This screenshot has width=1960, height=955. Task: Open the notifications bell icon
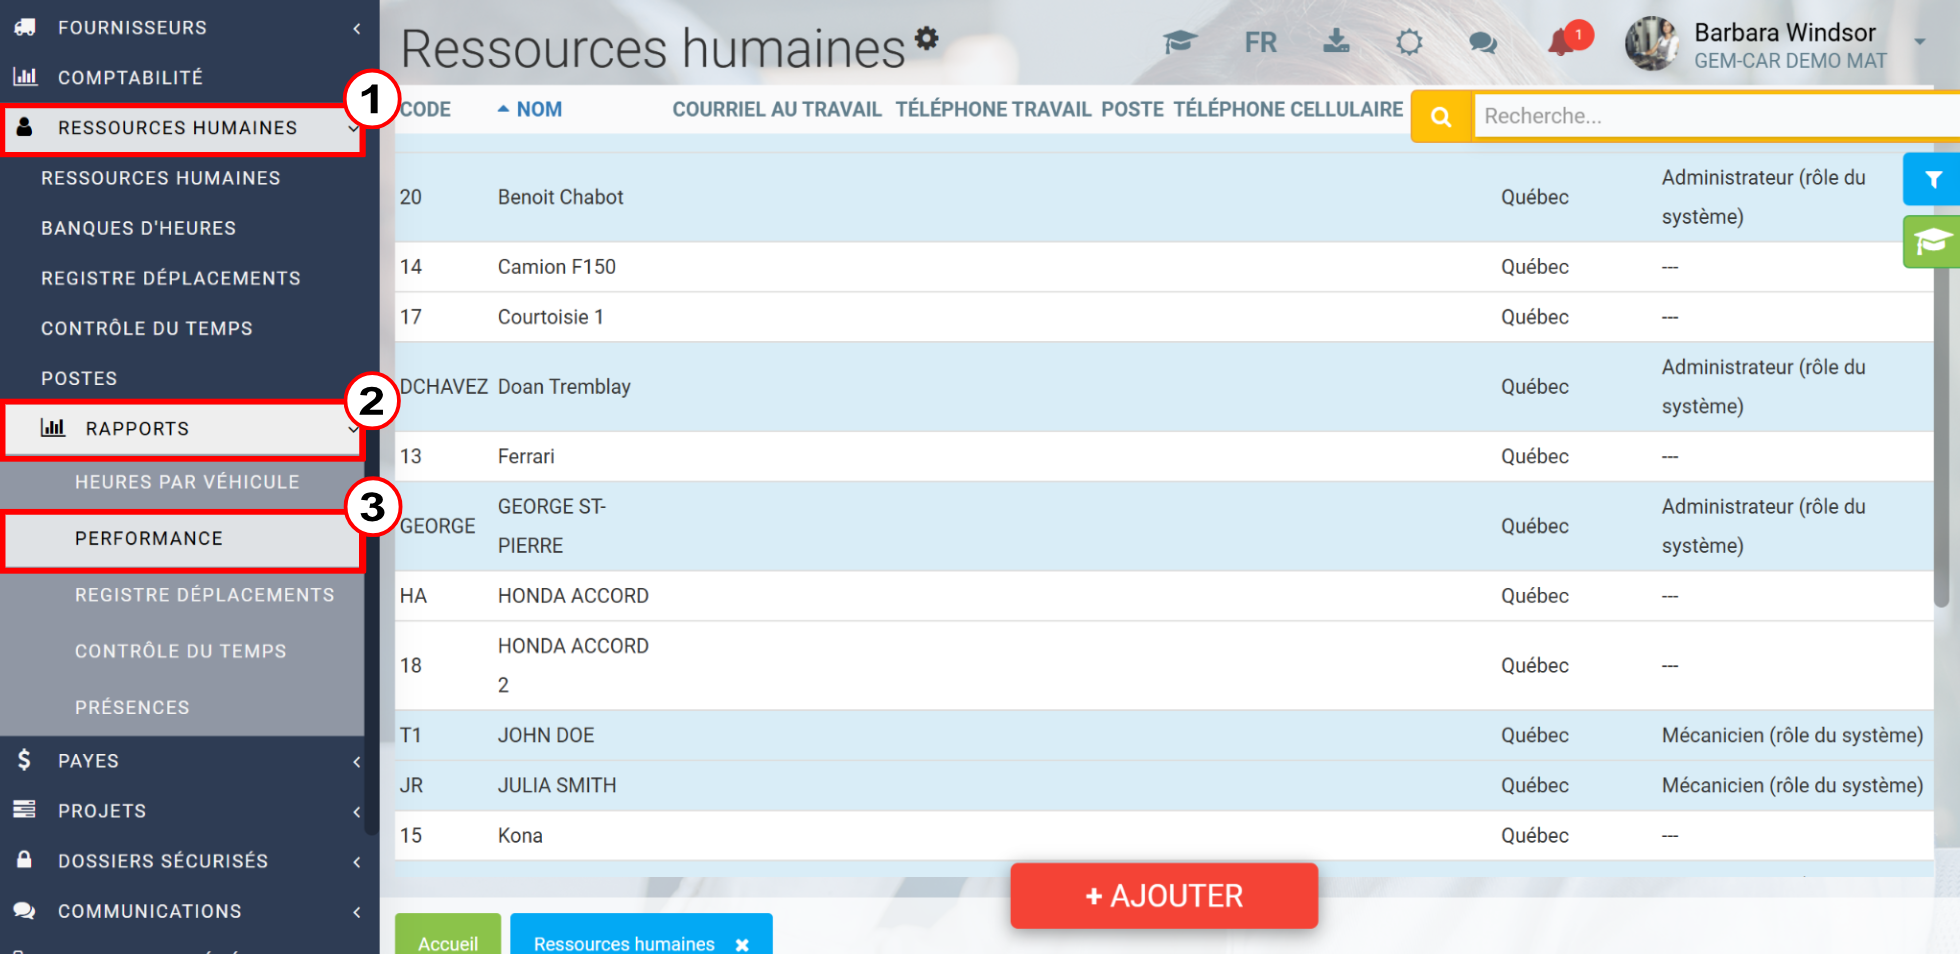point(1560,42)
